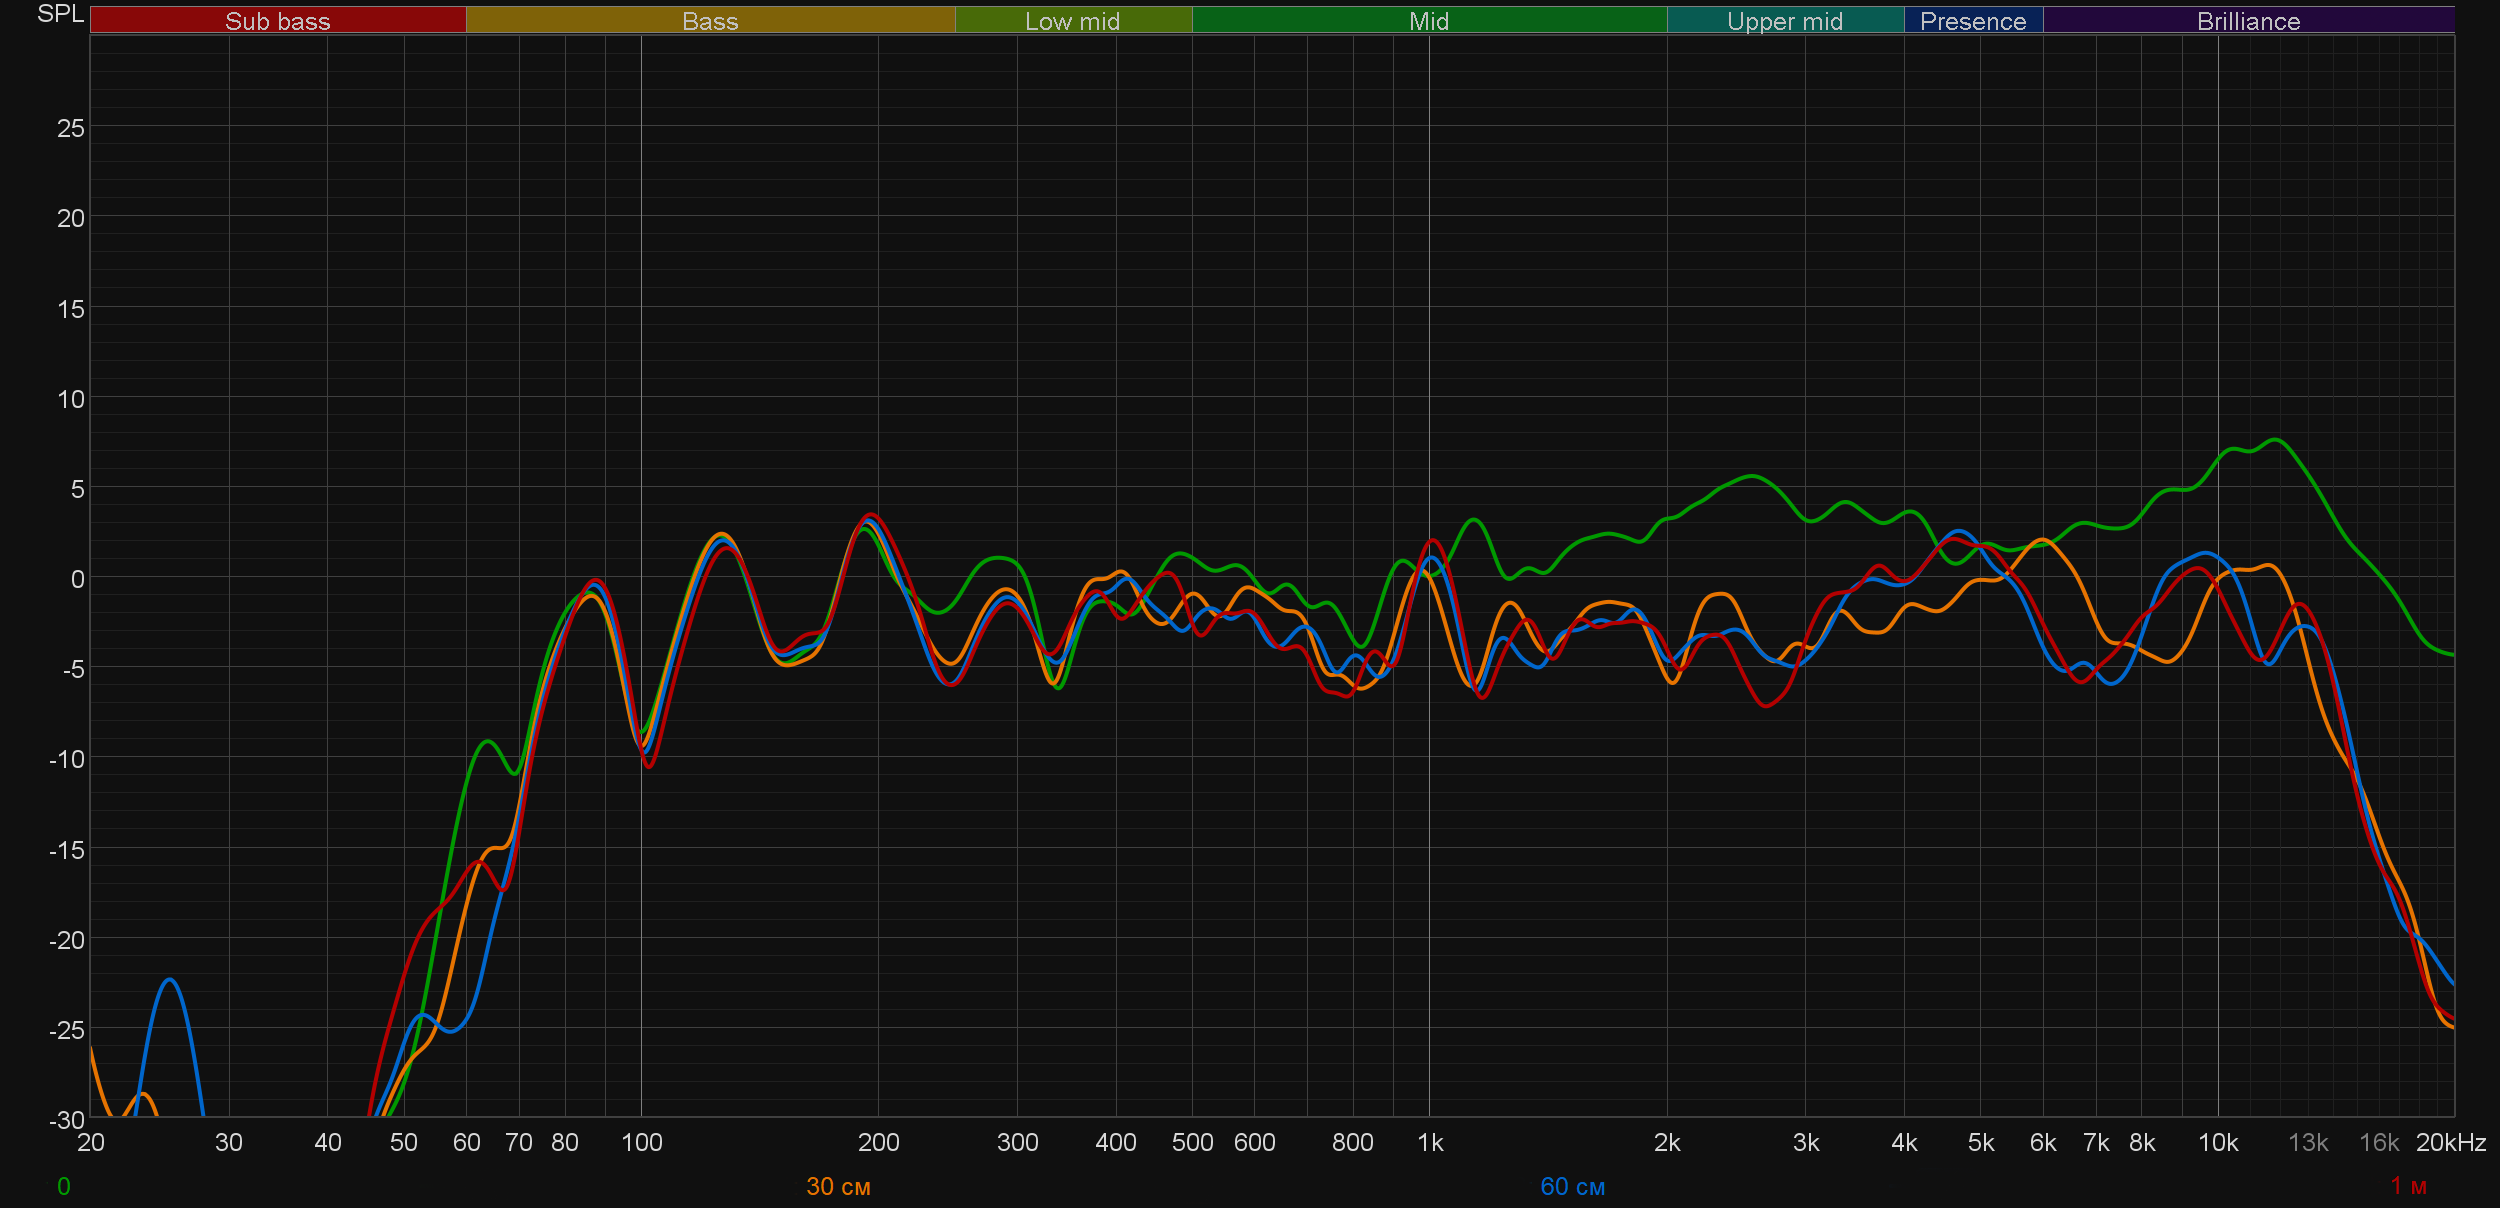The height and width of the screenshot is (1208, 2500).
Task: Toggle the green 0 legend label
Action: point(64,1186)
